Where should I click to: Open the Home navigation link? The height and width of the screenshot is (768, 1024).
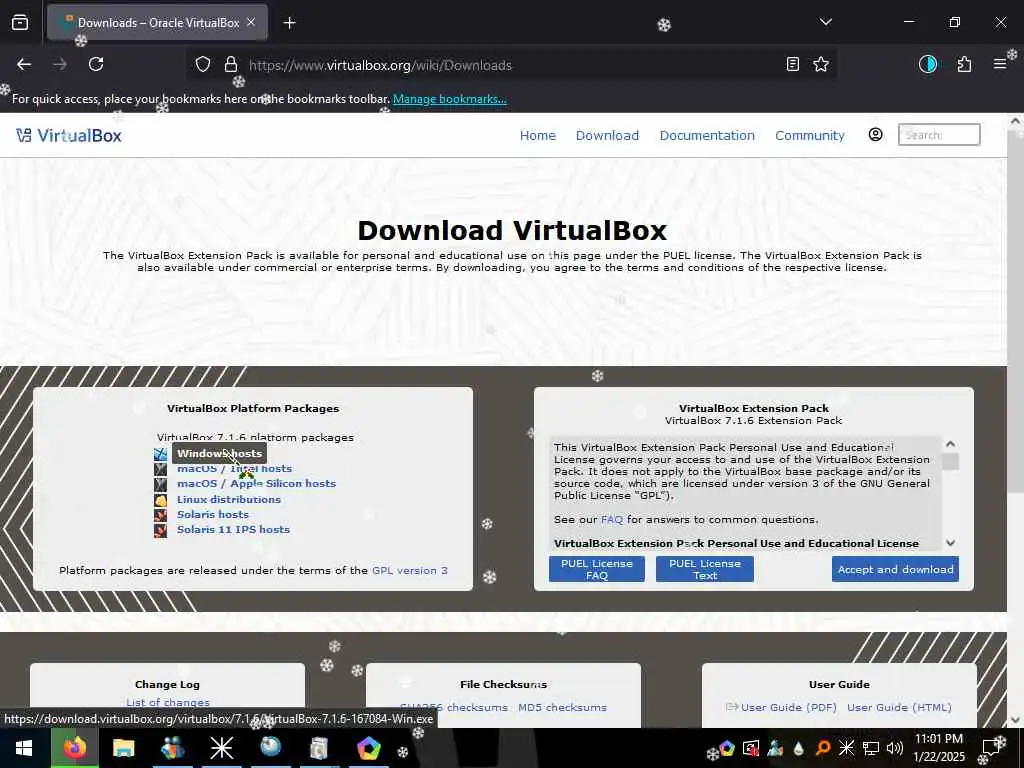click(537, 135)
